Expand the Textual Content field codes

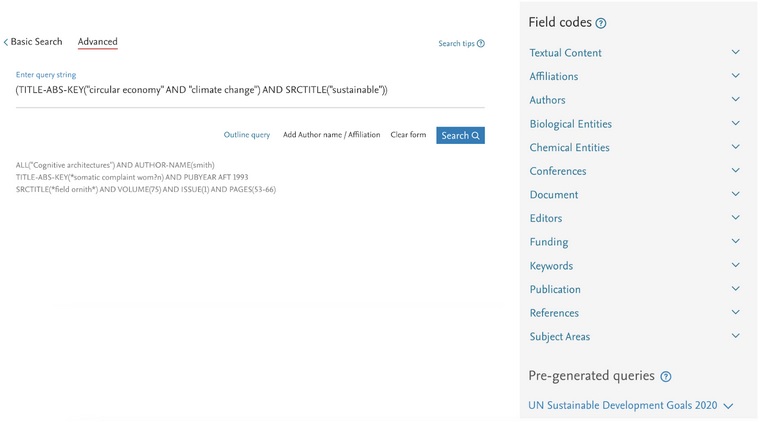click(735, 53)
